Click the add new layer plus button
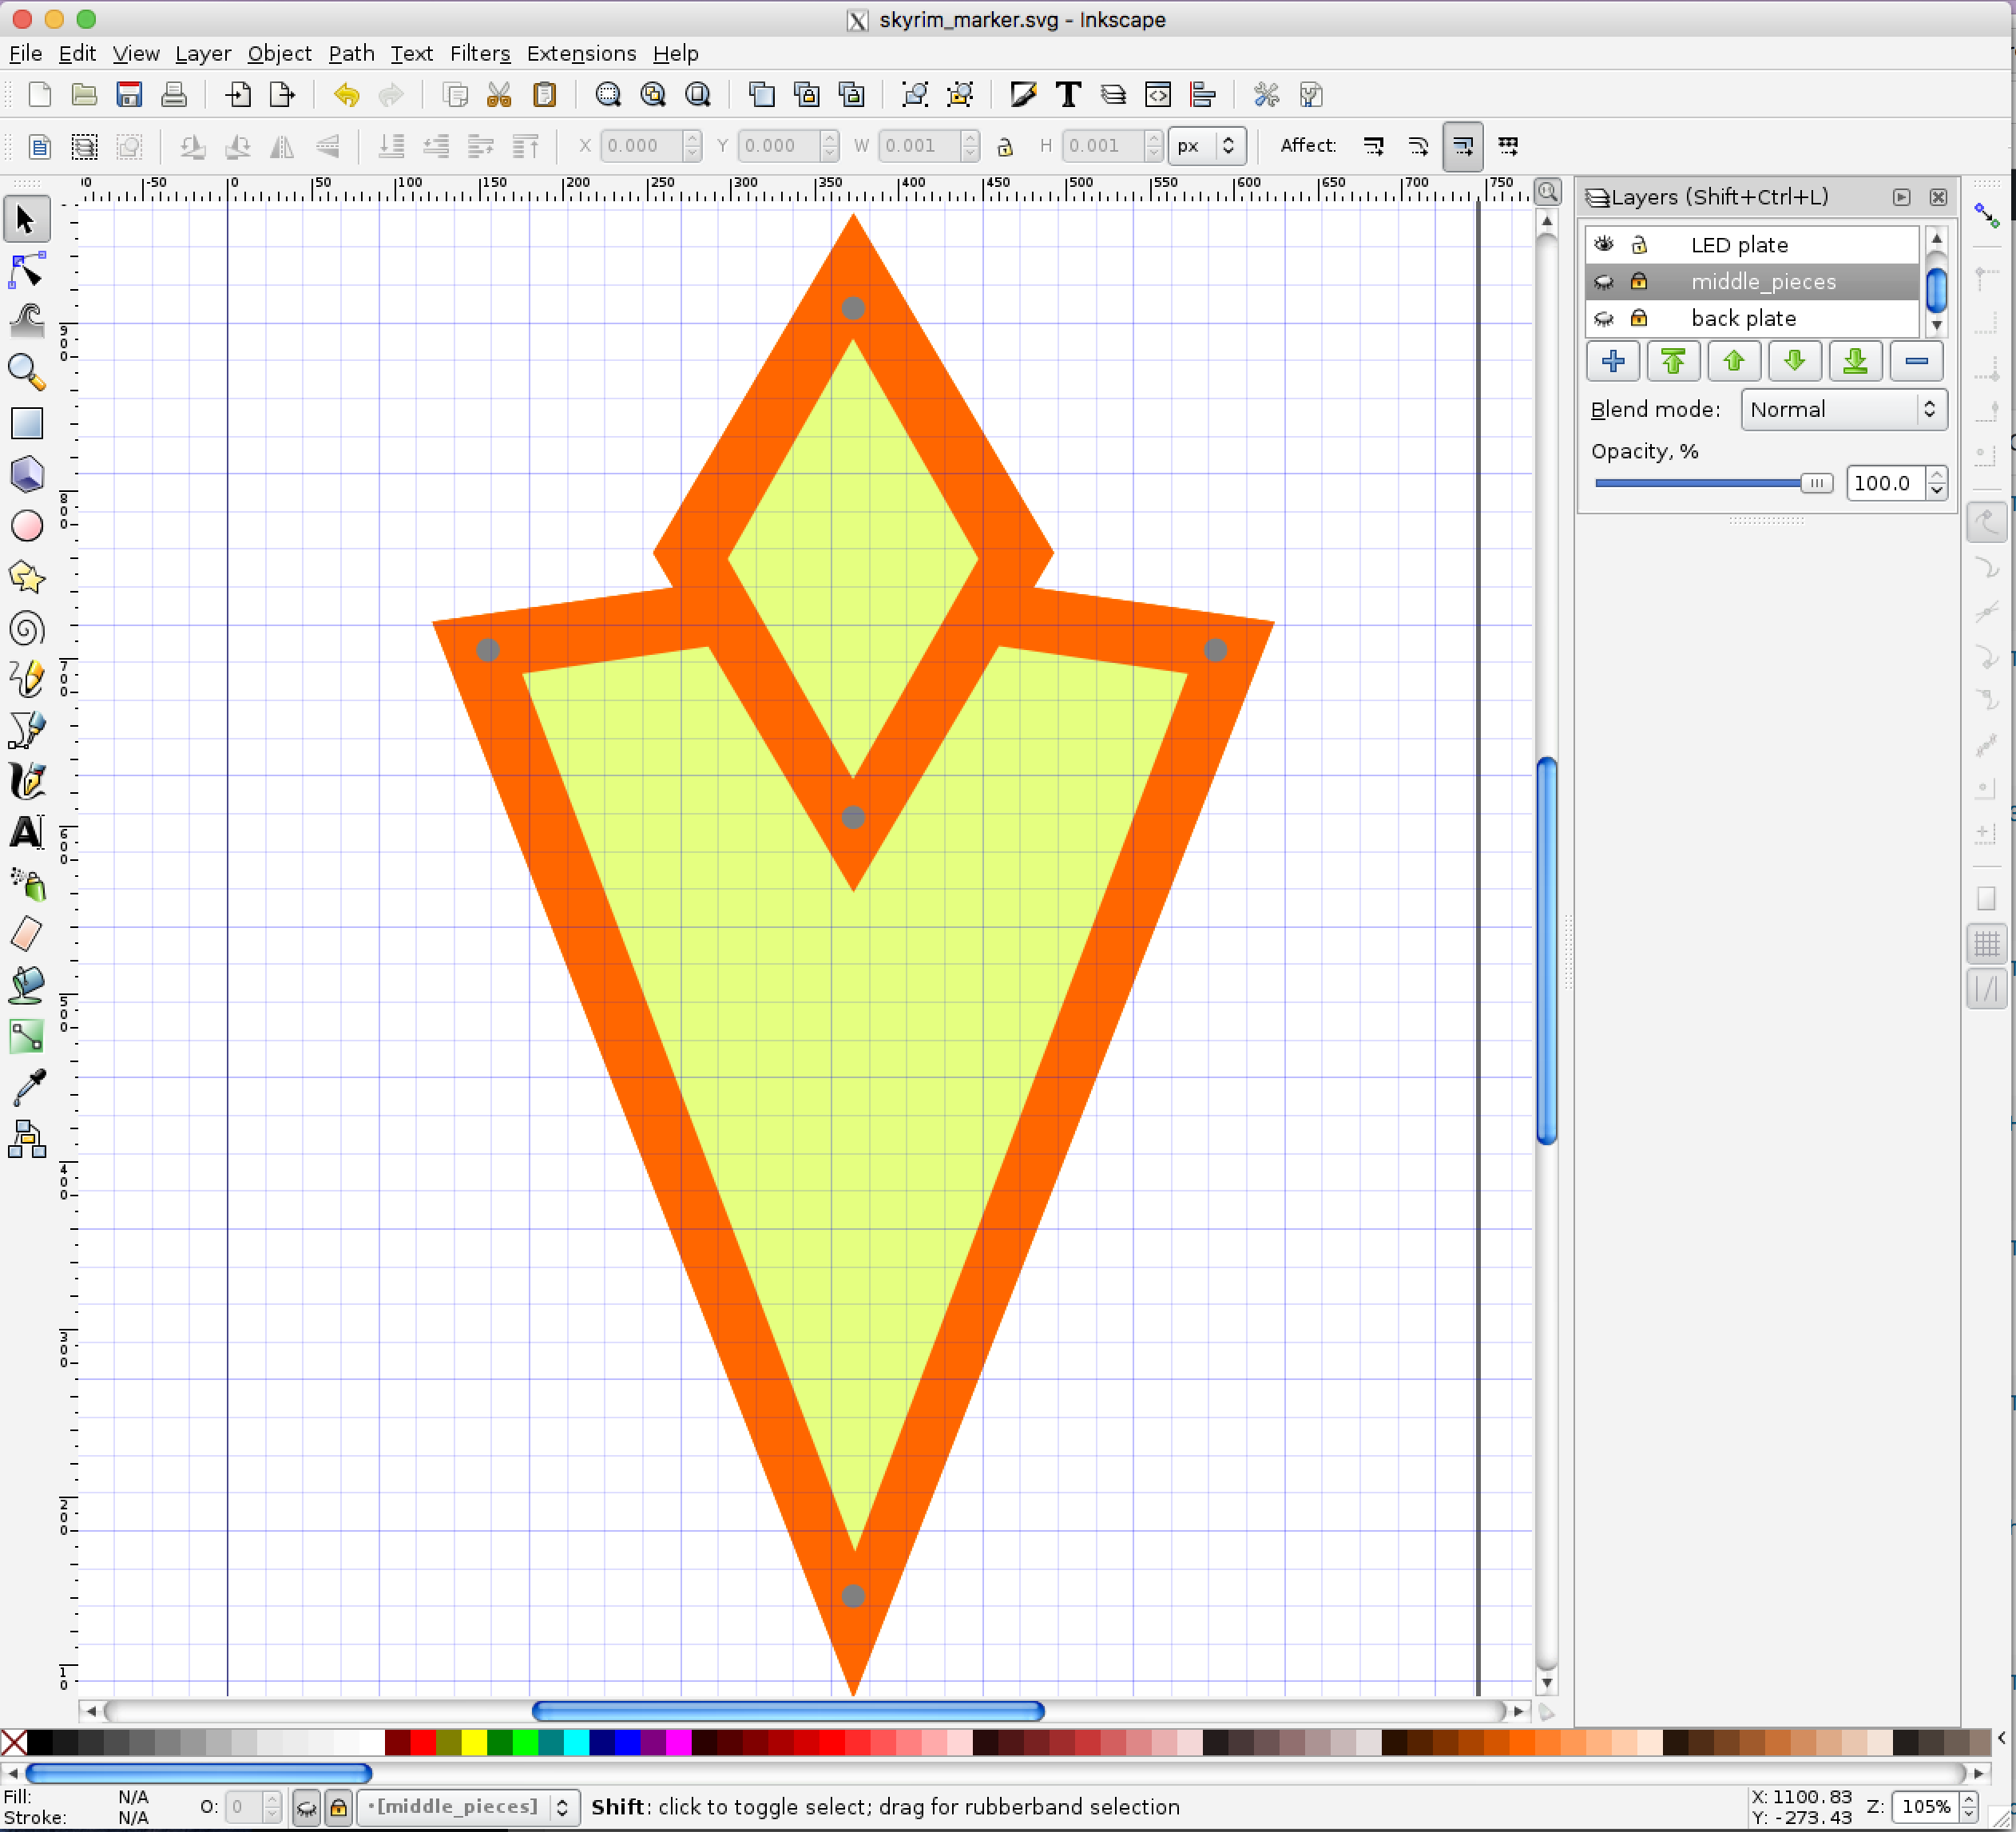The height and width of the screenshot is (1832, 2016). pos(1612,361)
